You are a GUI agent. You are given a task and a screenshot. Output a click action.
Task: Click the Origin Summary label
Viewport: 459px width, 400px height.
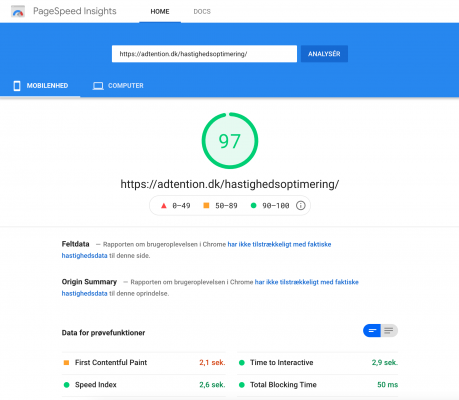[x=89, y=282]
